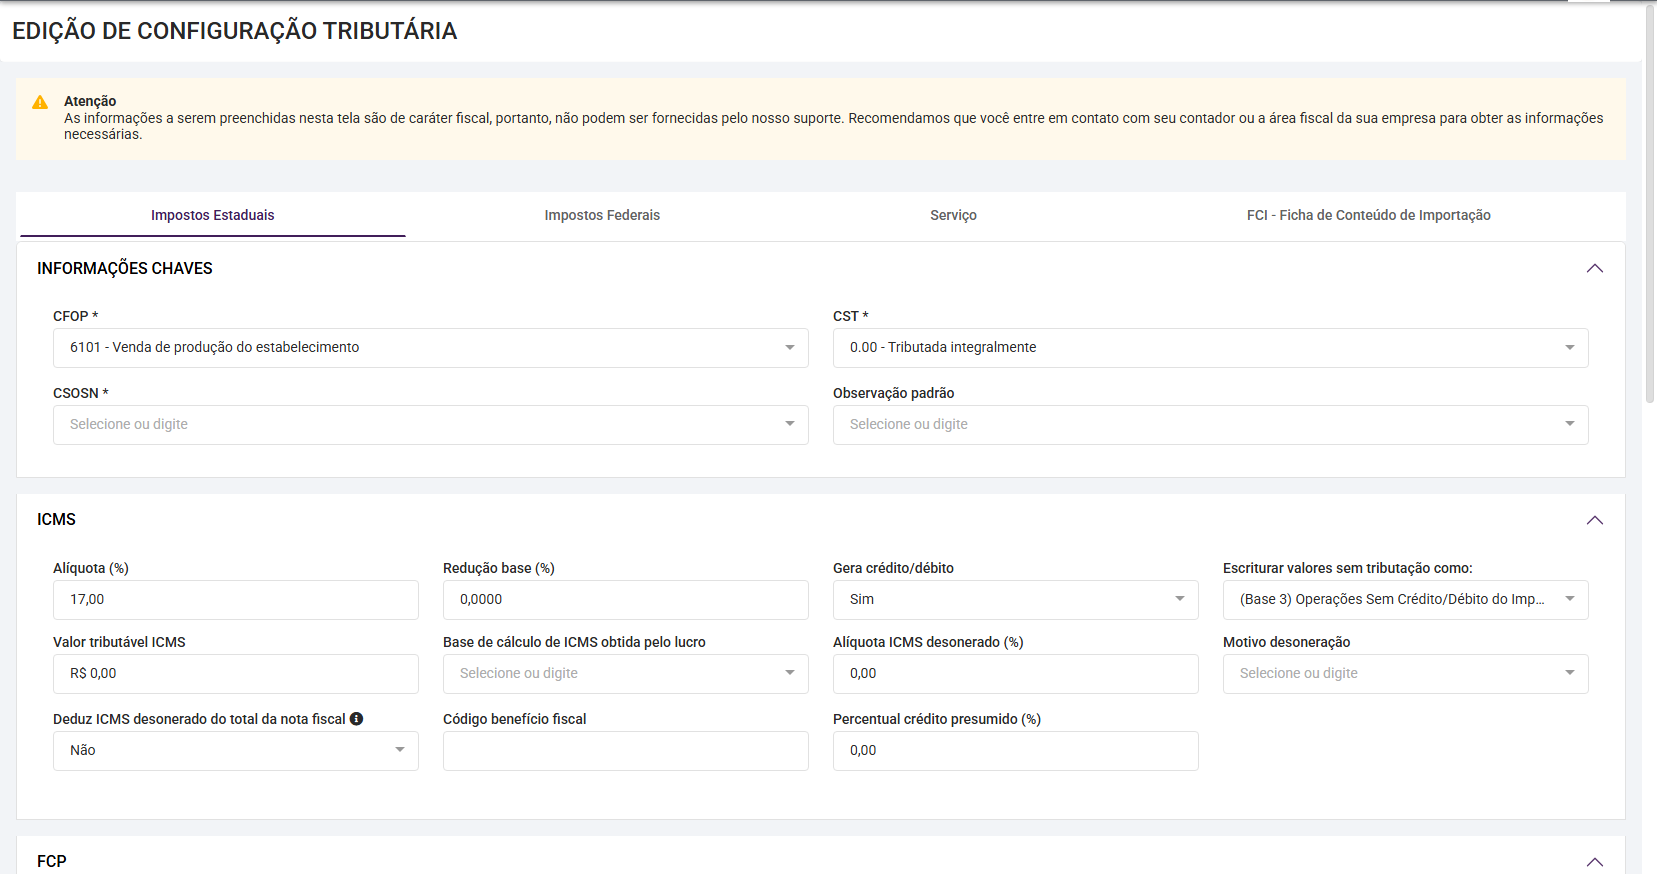The width and height of the screenshot is (1657, 879).
Task: Click the Alíquota ICMS desonerado (%) field
Action: (1016, 674)
